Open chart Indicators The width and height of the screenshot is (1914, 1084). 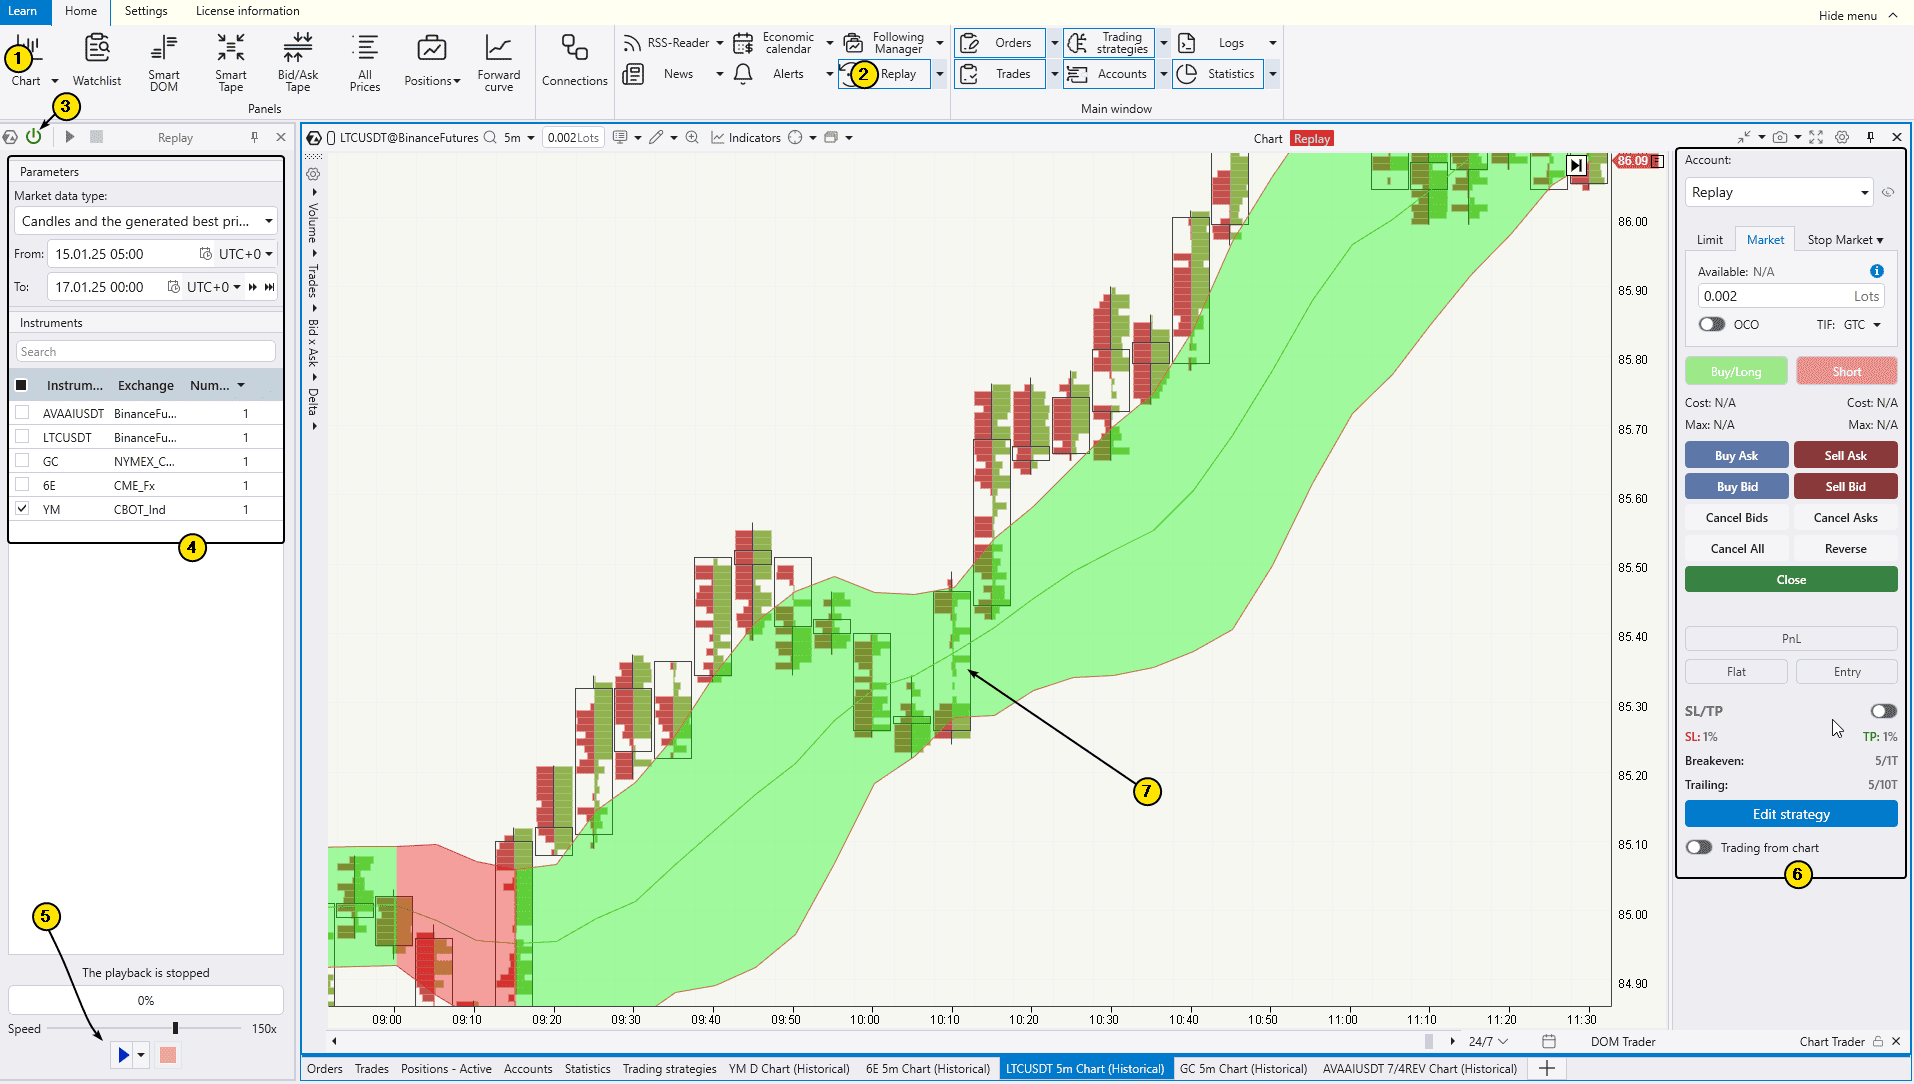tap(746, 138)
